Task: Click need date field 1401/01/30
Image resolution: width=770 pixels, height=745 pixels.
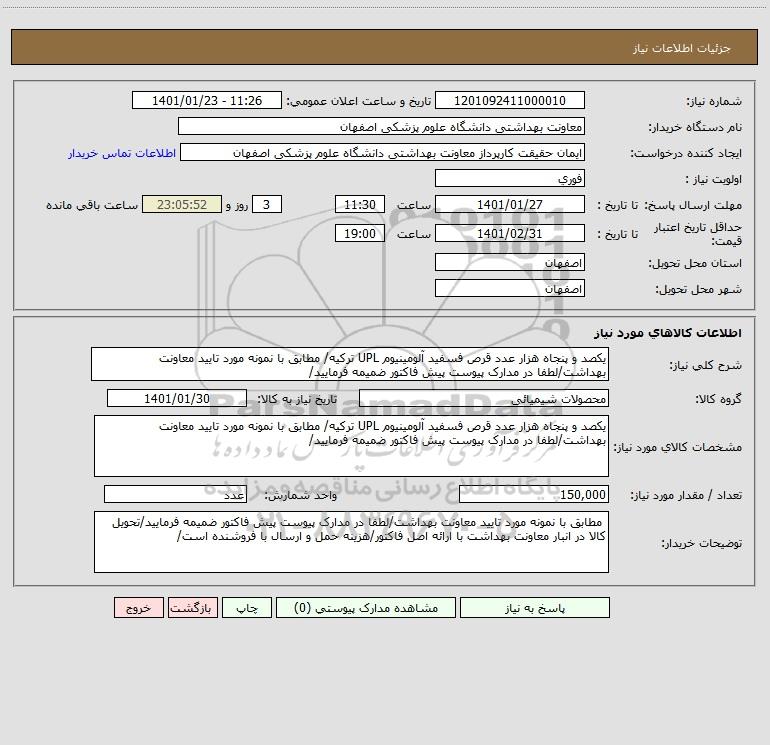Action: coord(177,399)
